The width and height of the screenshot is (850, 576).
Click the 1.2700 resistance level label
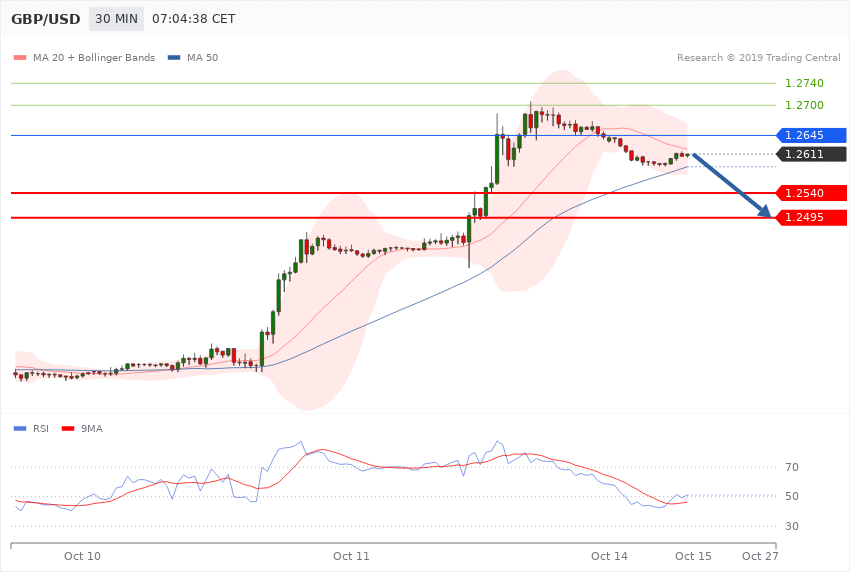point(804,105)
